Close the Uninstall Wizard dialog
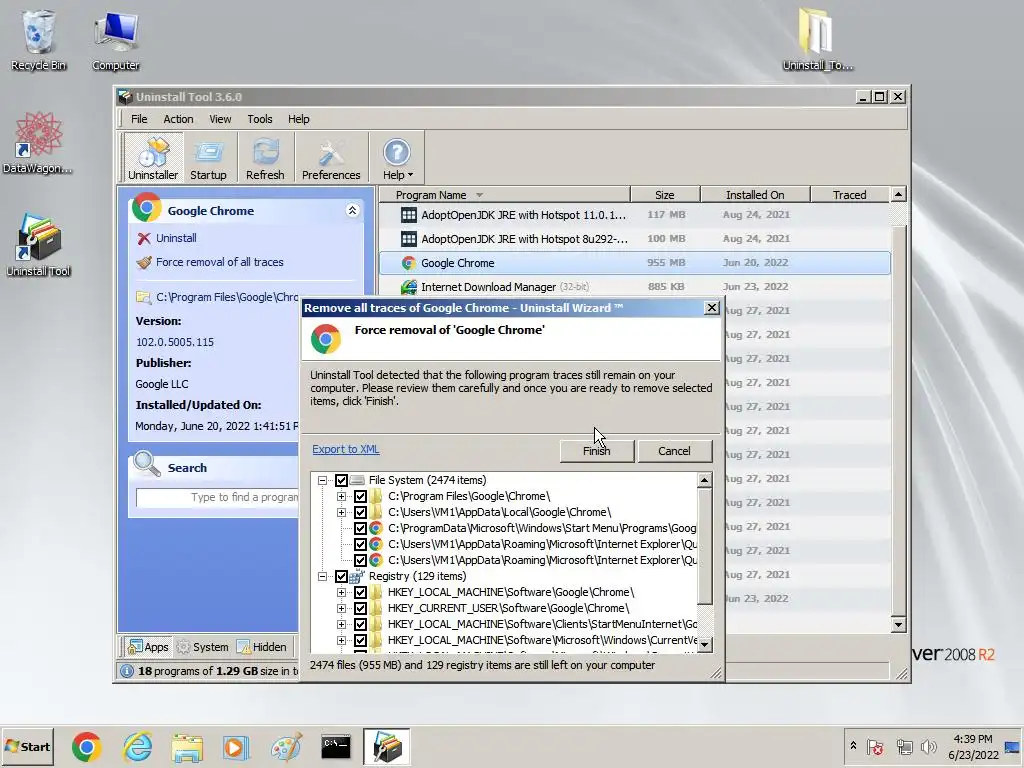This screenshot has height=768, width=1024. pyautogui.click(x=711, y=308)
